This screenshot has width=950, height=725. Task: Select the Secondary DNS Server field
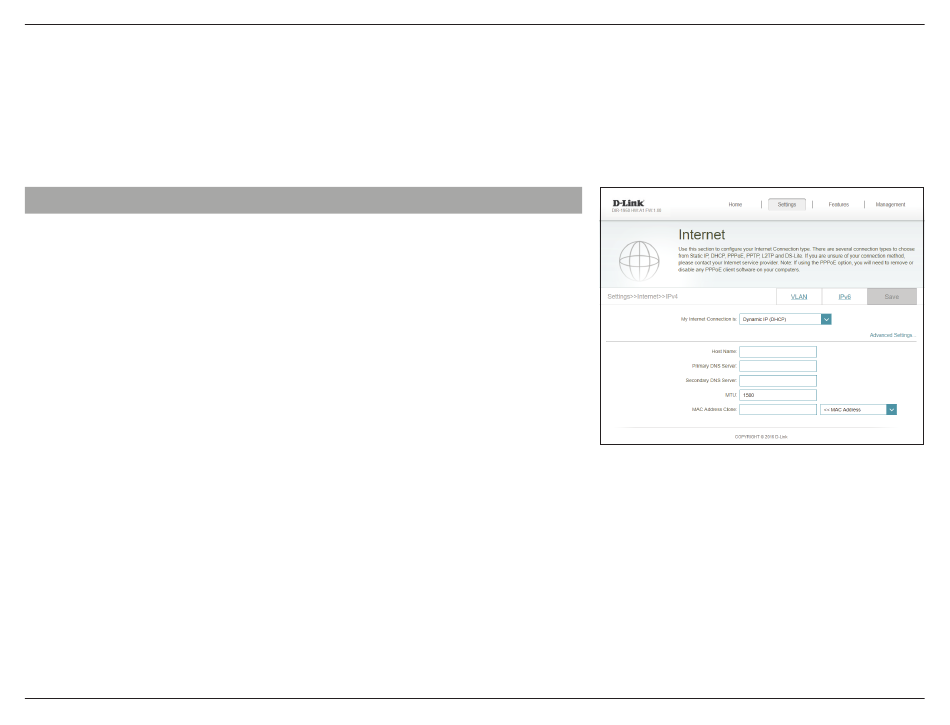click(x=777, y=381)
